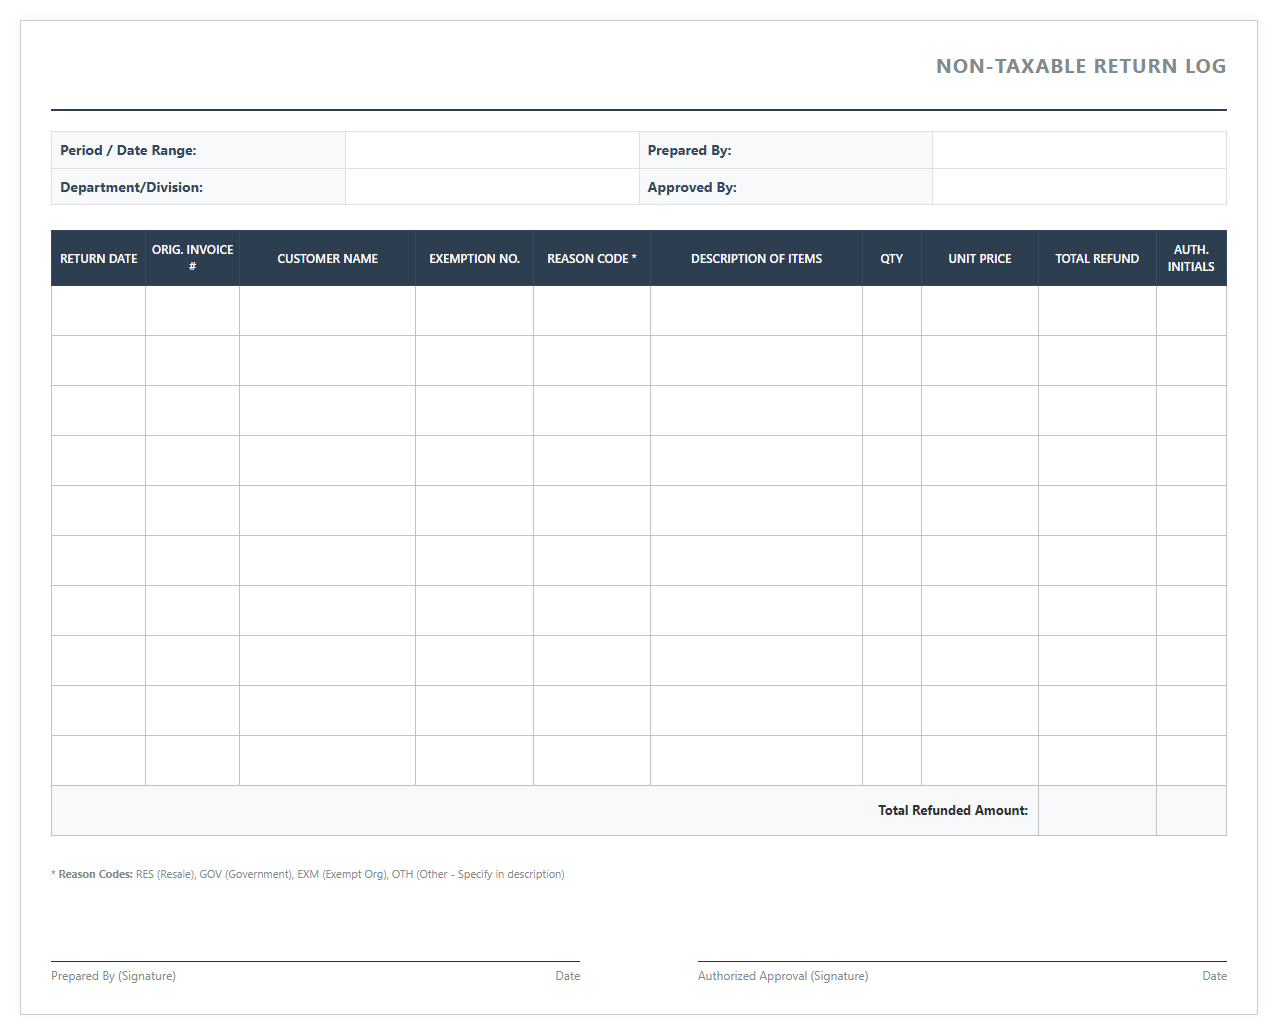Click the Total Refunded Amount value cell
The width and height of the screenshot is (1278, 1035).
click(x=1097, y=810)
